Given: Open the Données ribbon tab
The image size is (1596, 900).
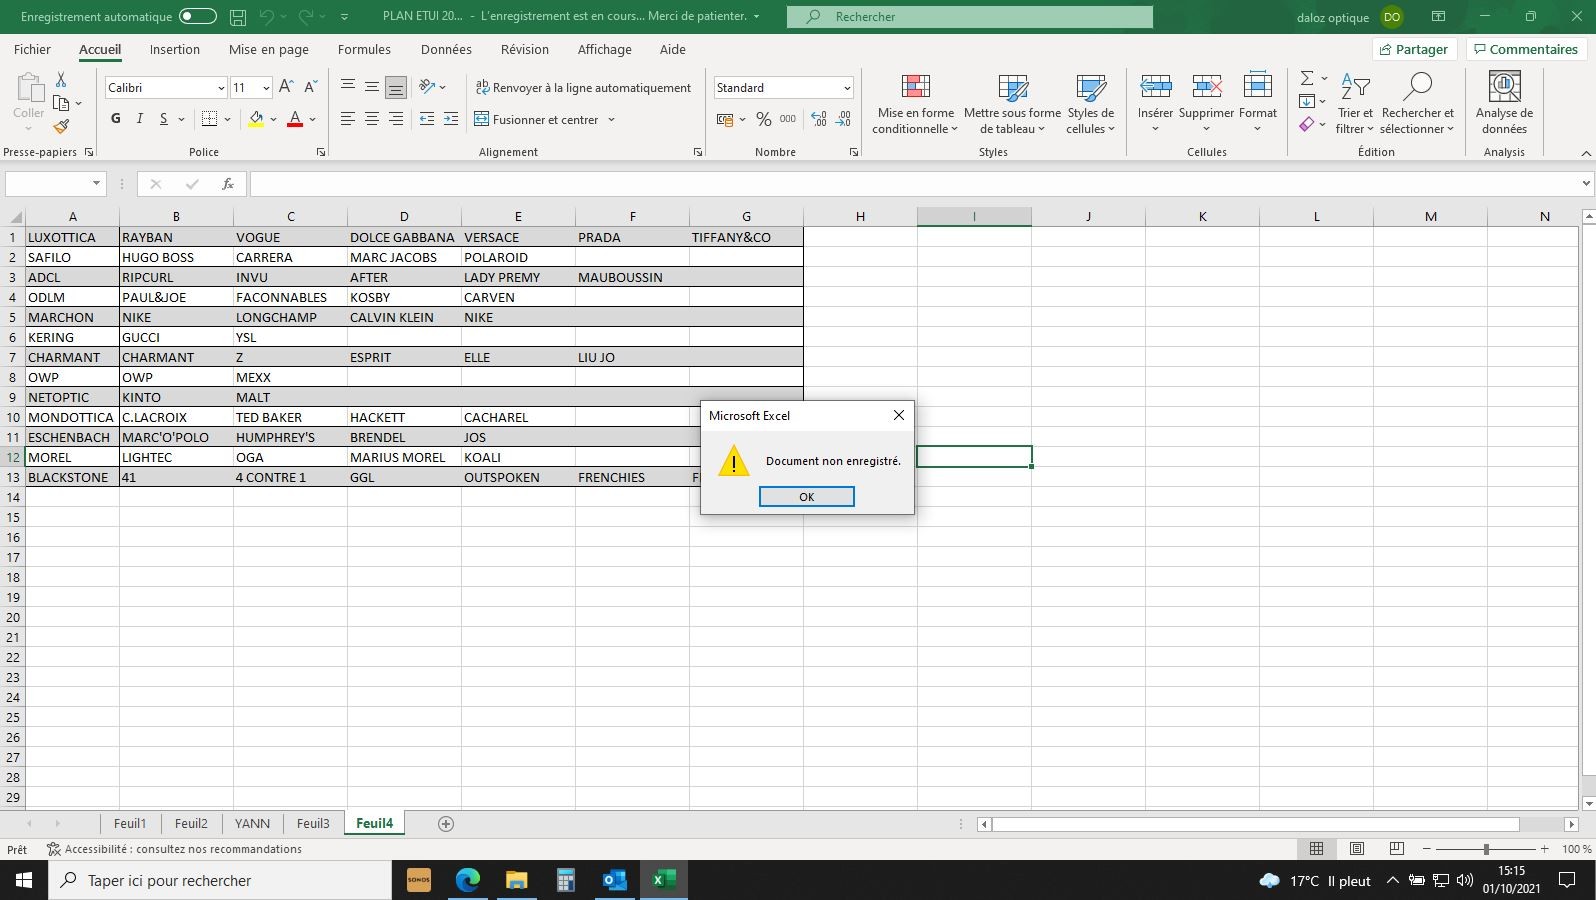Looking at the screenshot, I should pyautogui.click(x=446, y=49).
